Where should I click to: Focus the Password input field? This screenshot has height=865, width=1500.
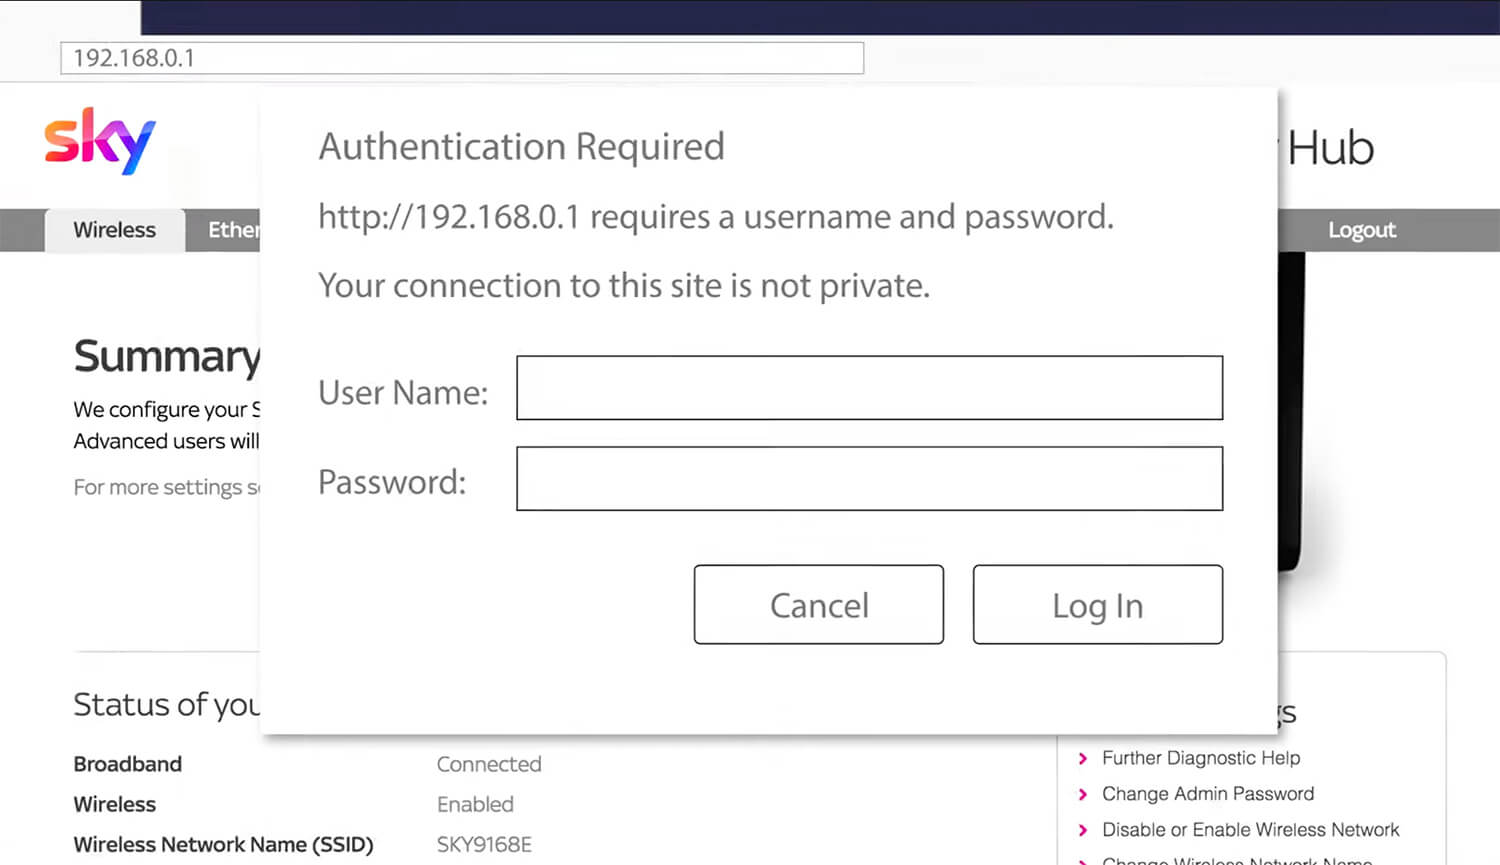tap(869, 479)
